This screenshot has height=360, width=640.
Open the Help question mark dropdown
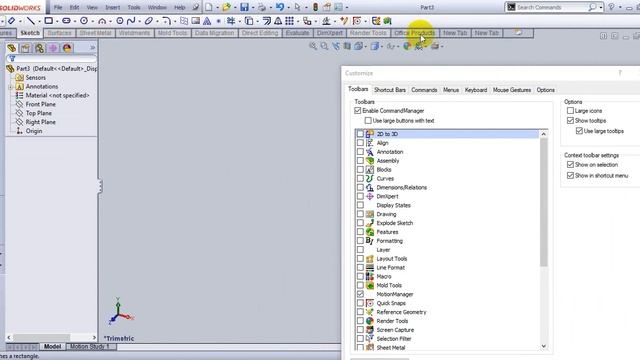(x=620, y=7)
